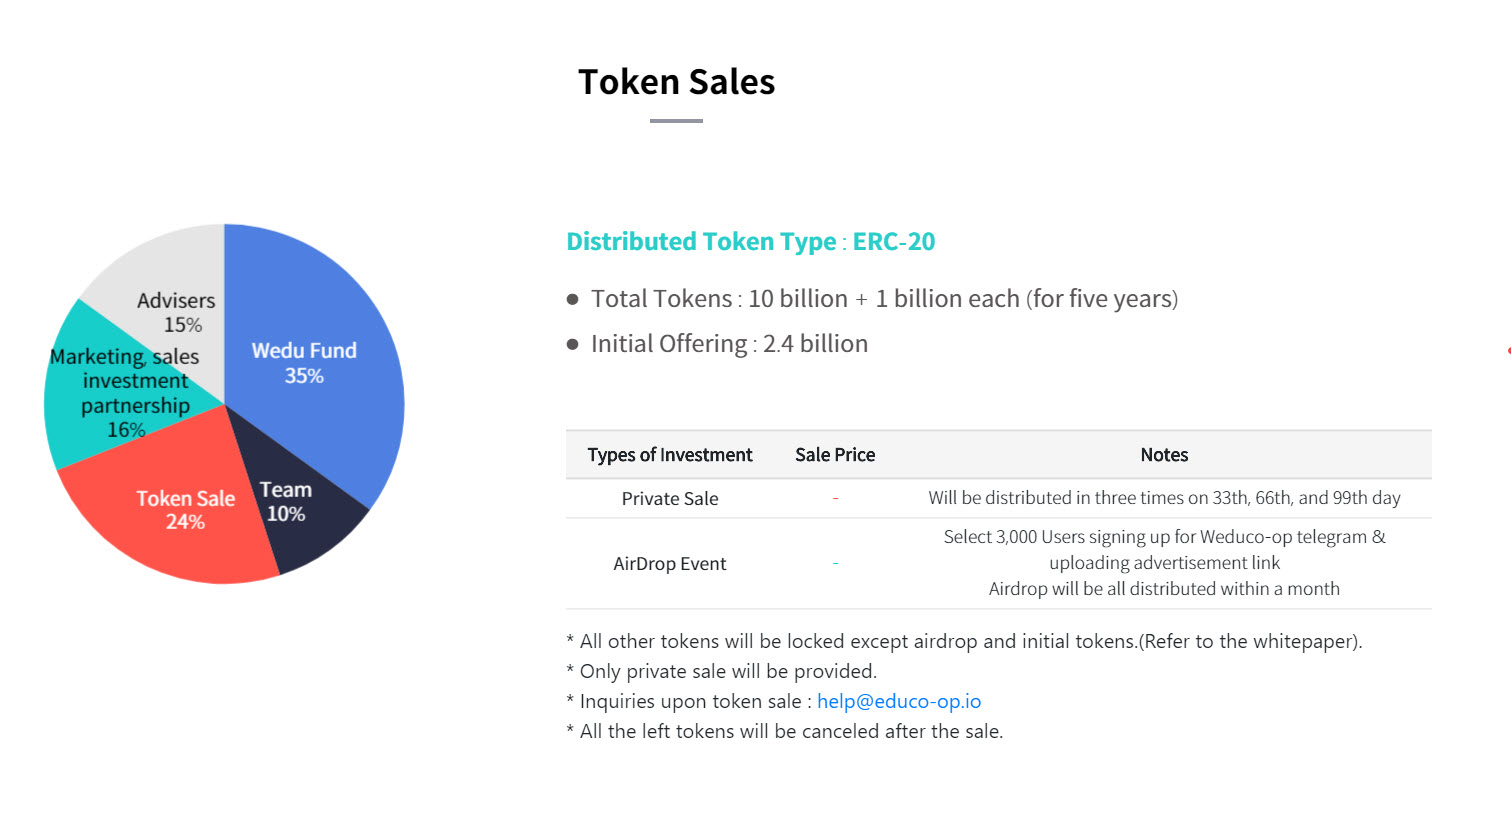This screenshot has height=839, width=1511.
Task: Click the Notes column header
Action: click(x=1164, y=455)
